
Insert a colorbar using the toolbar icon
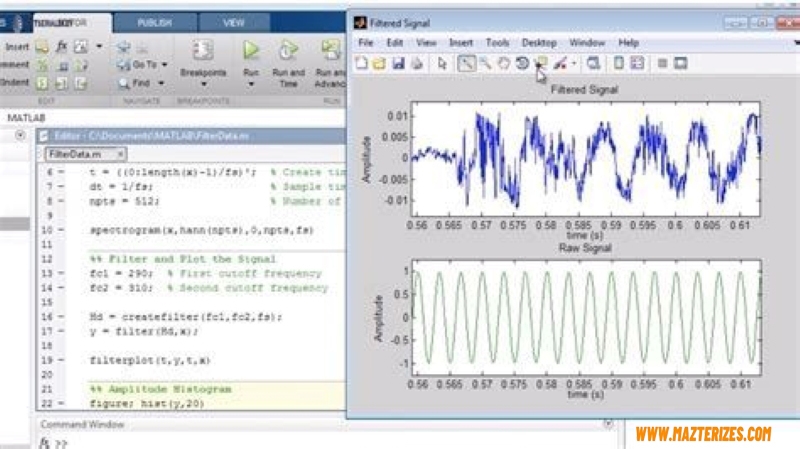coord(618,64)
